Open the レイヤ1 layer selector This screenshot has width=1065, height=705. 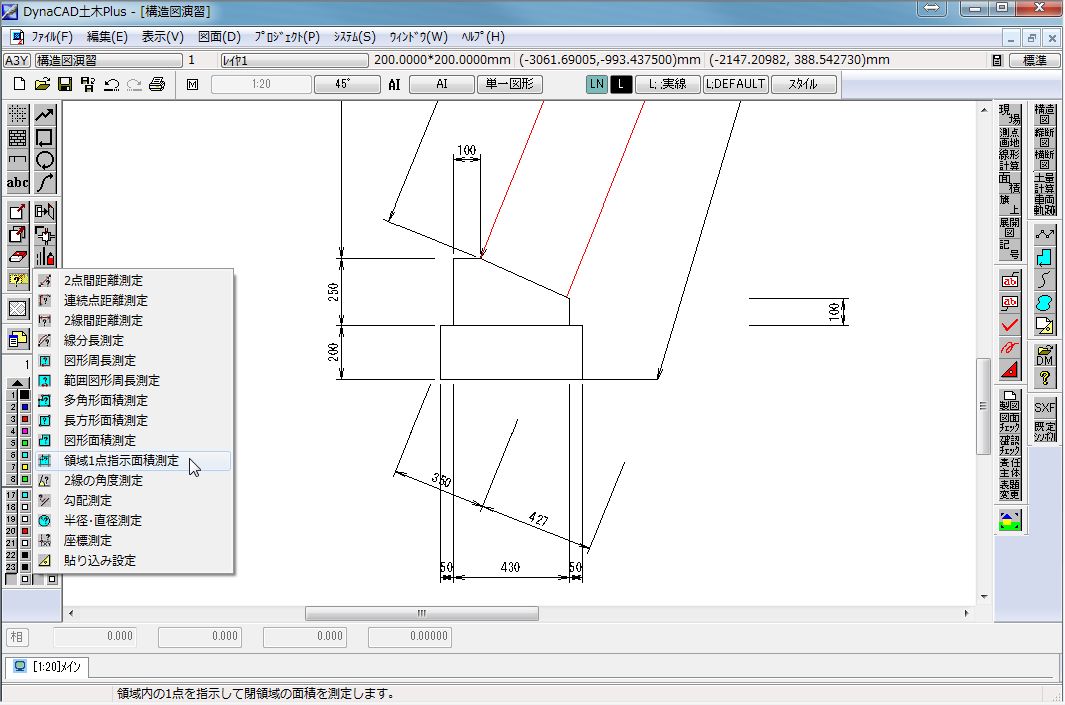295,60
